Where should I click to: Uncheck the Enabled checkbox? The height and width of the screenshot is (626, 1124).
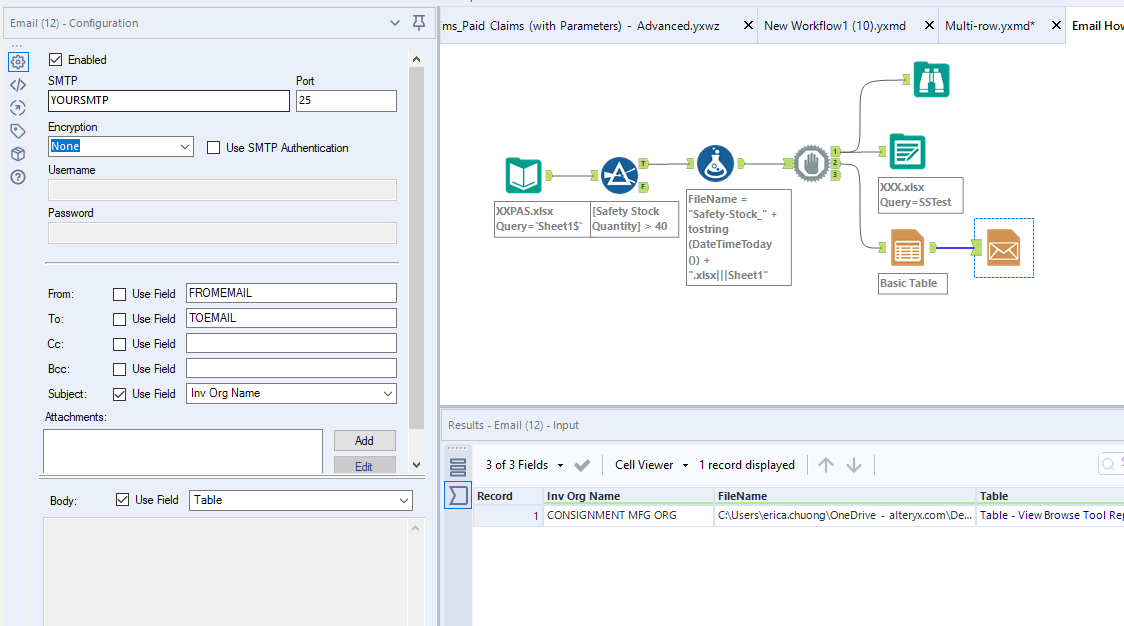(x=56, y=59)
